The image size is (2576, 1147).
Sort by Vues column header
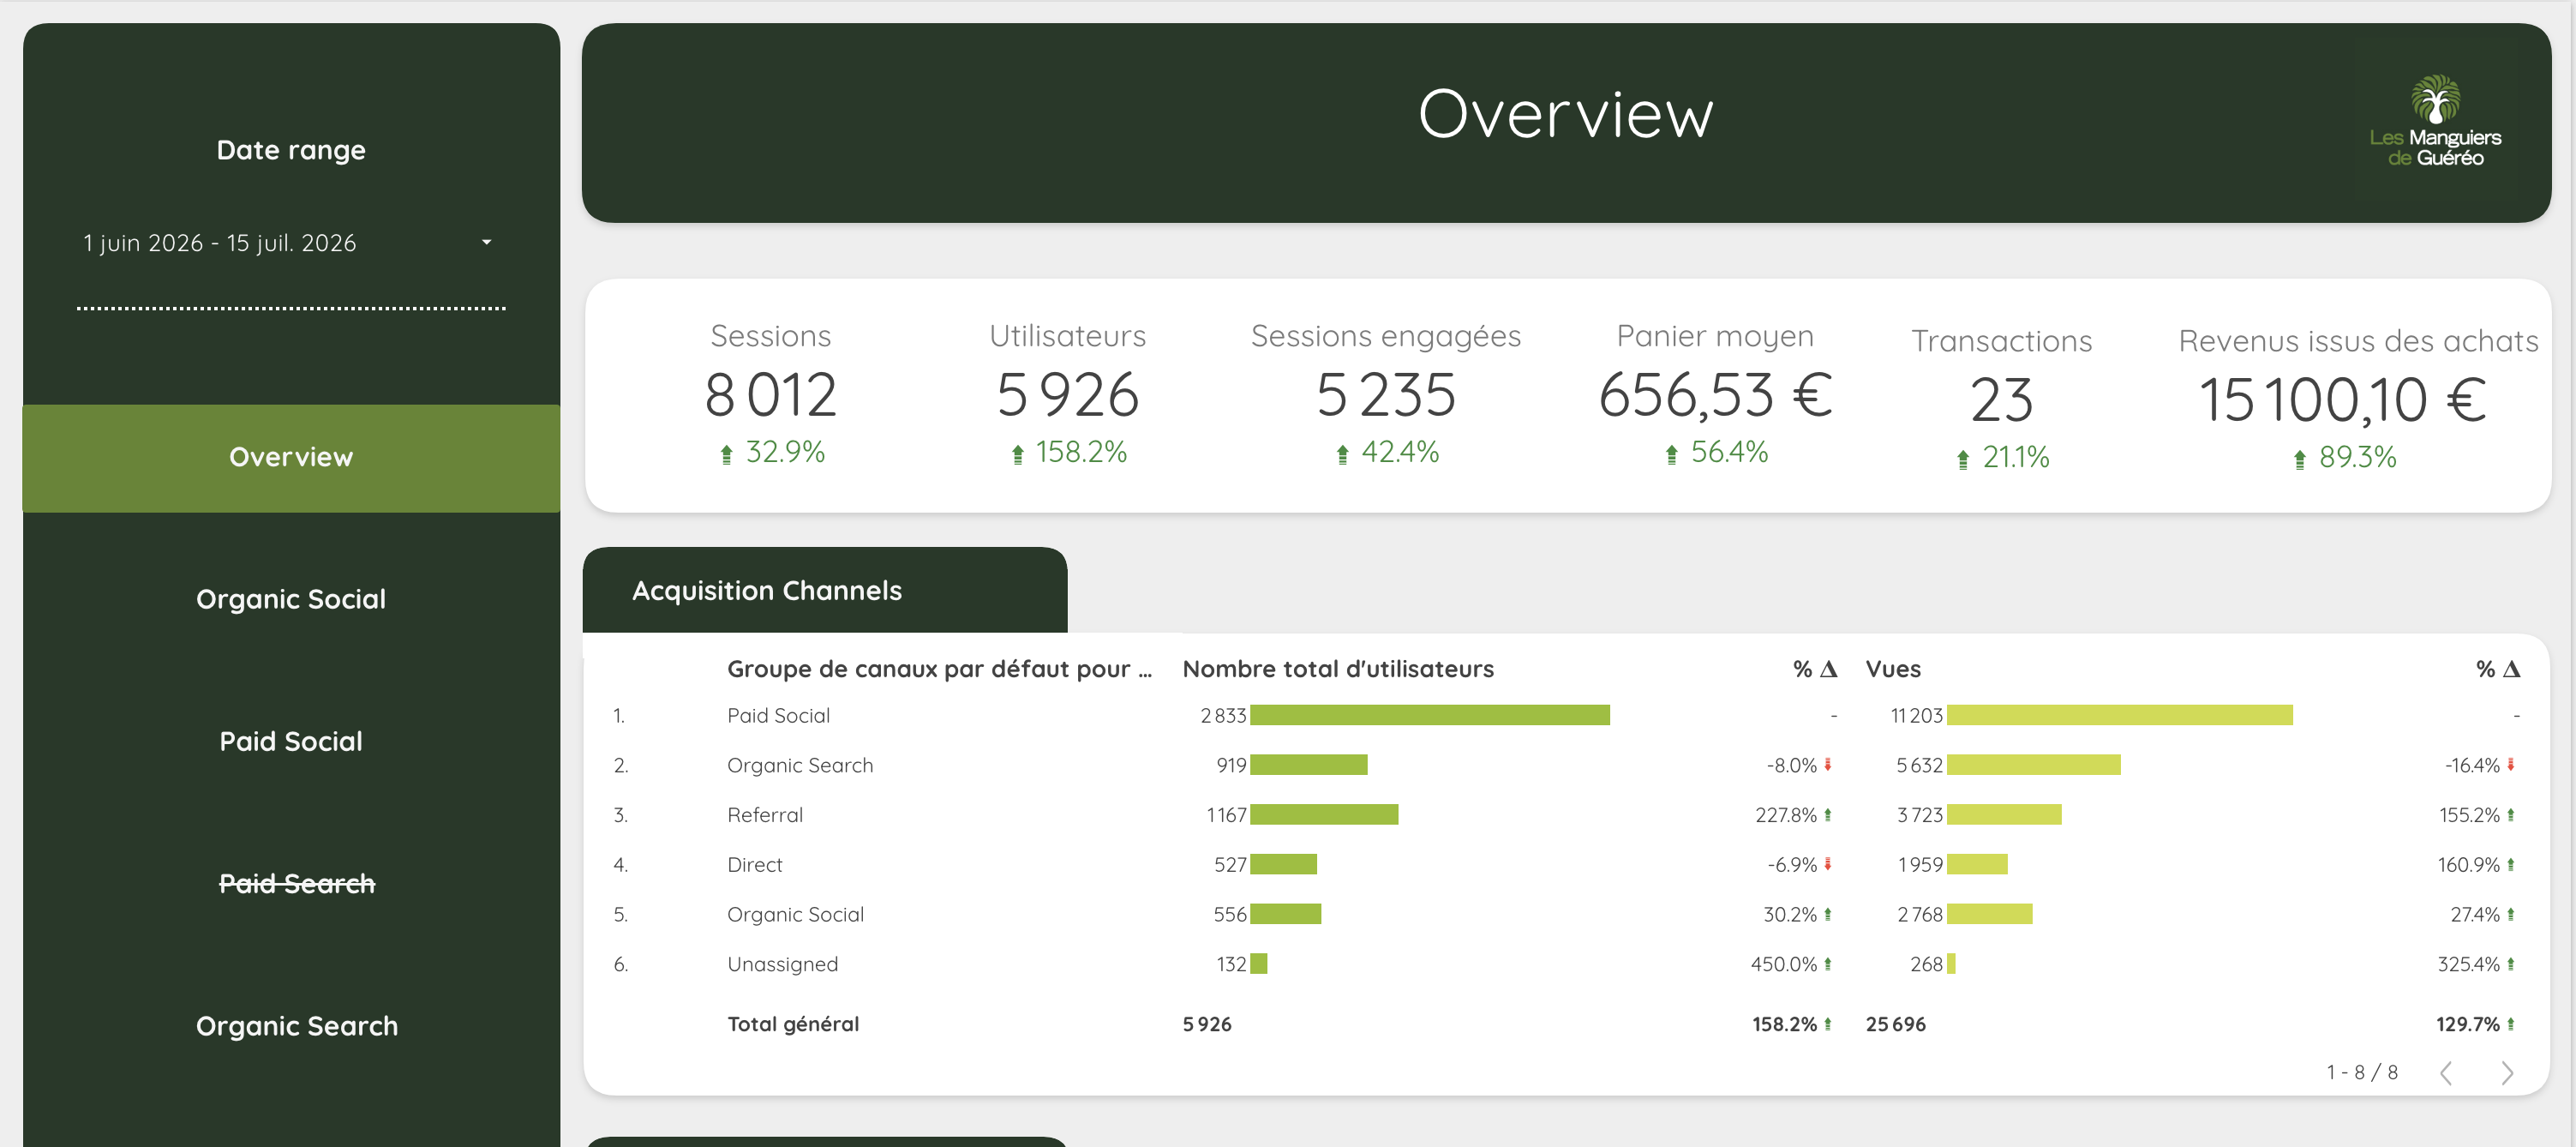(x=1893, y=669)
